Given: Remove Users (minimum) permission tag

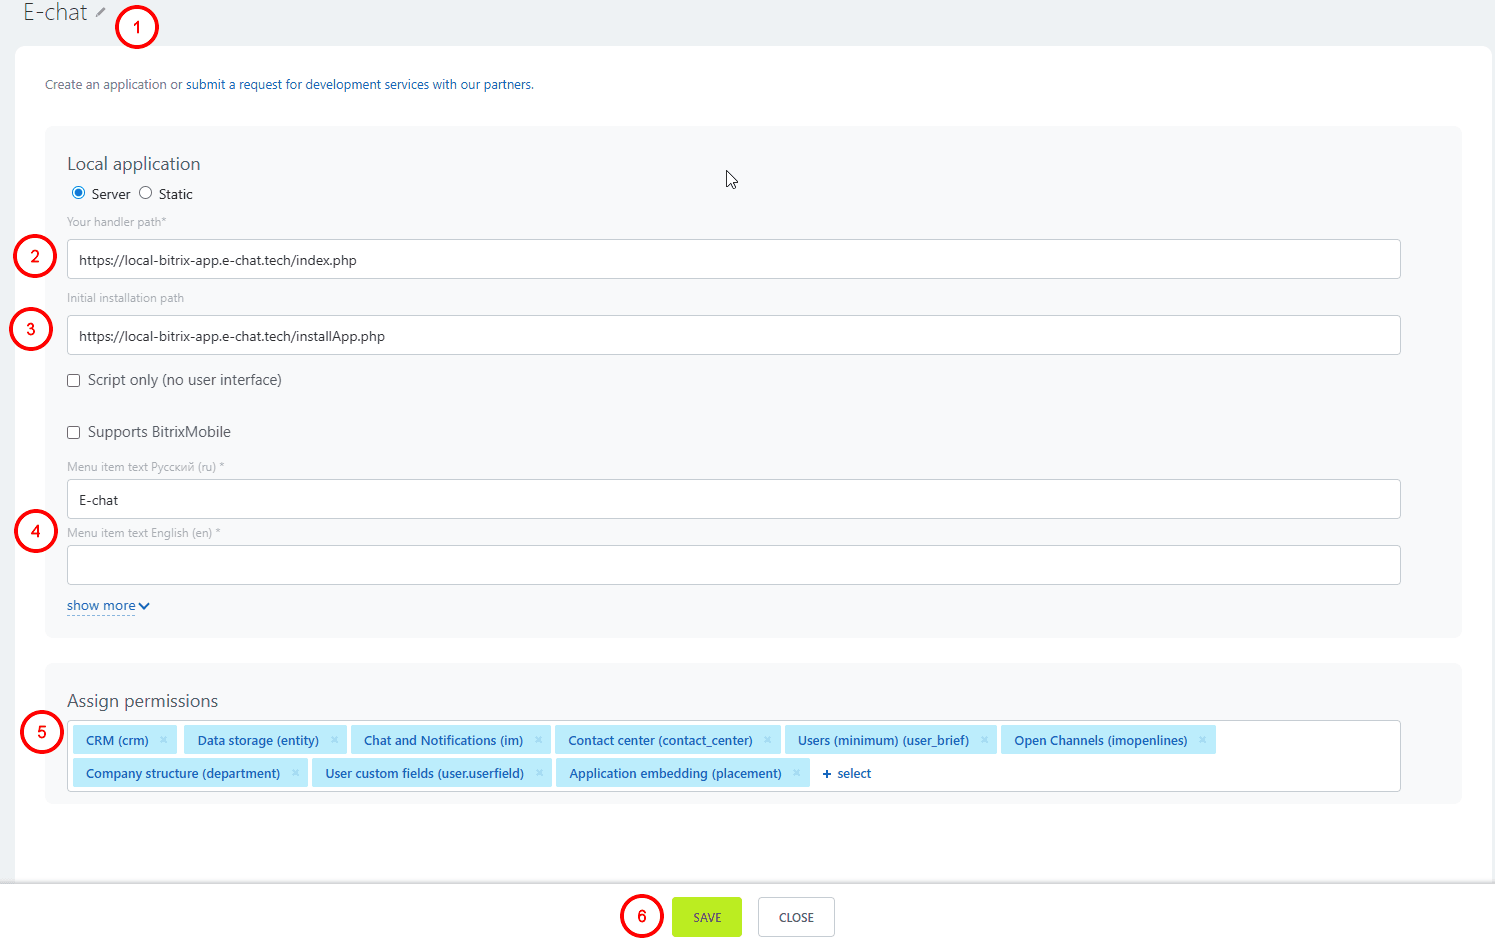Looking at the screenshot, I should pos(984,740).
